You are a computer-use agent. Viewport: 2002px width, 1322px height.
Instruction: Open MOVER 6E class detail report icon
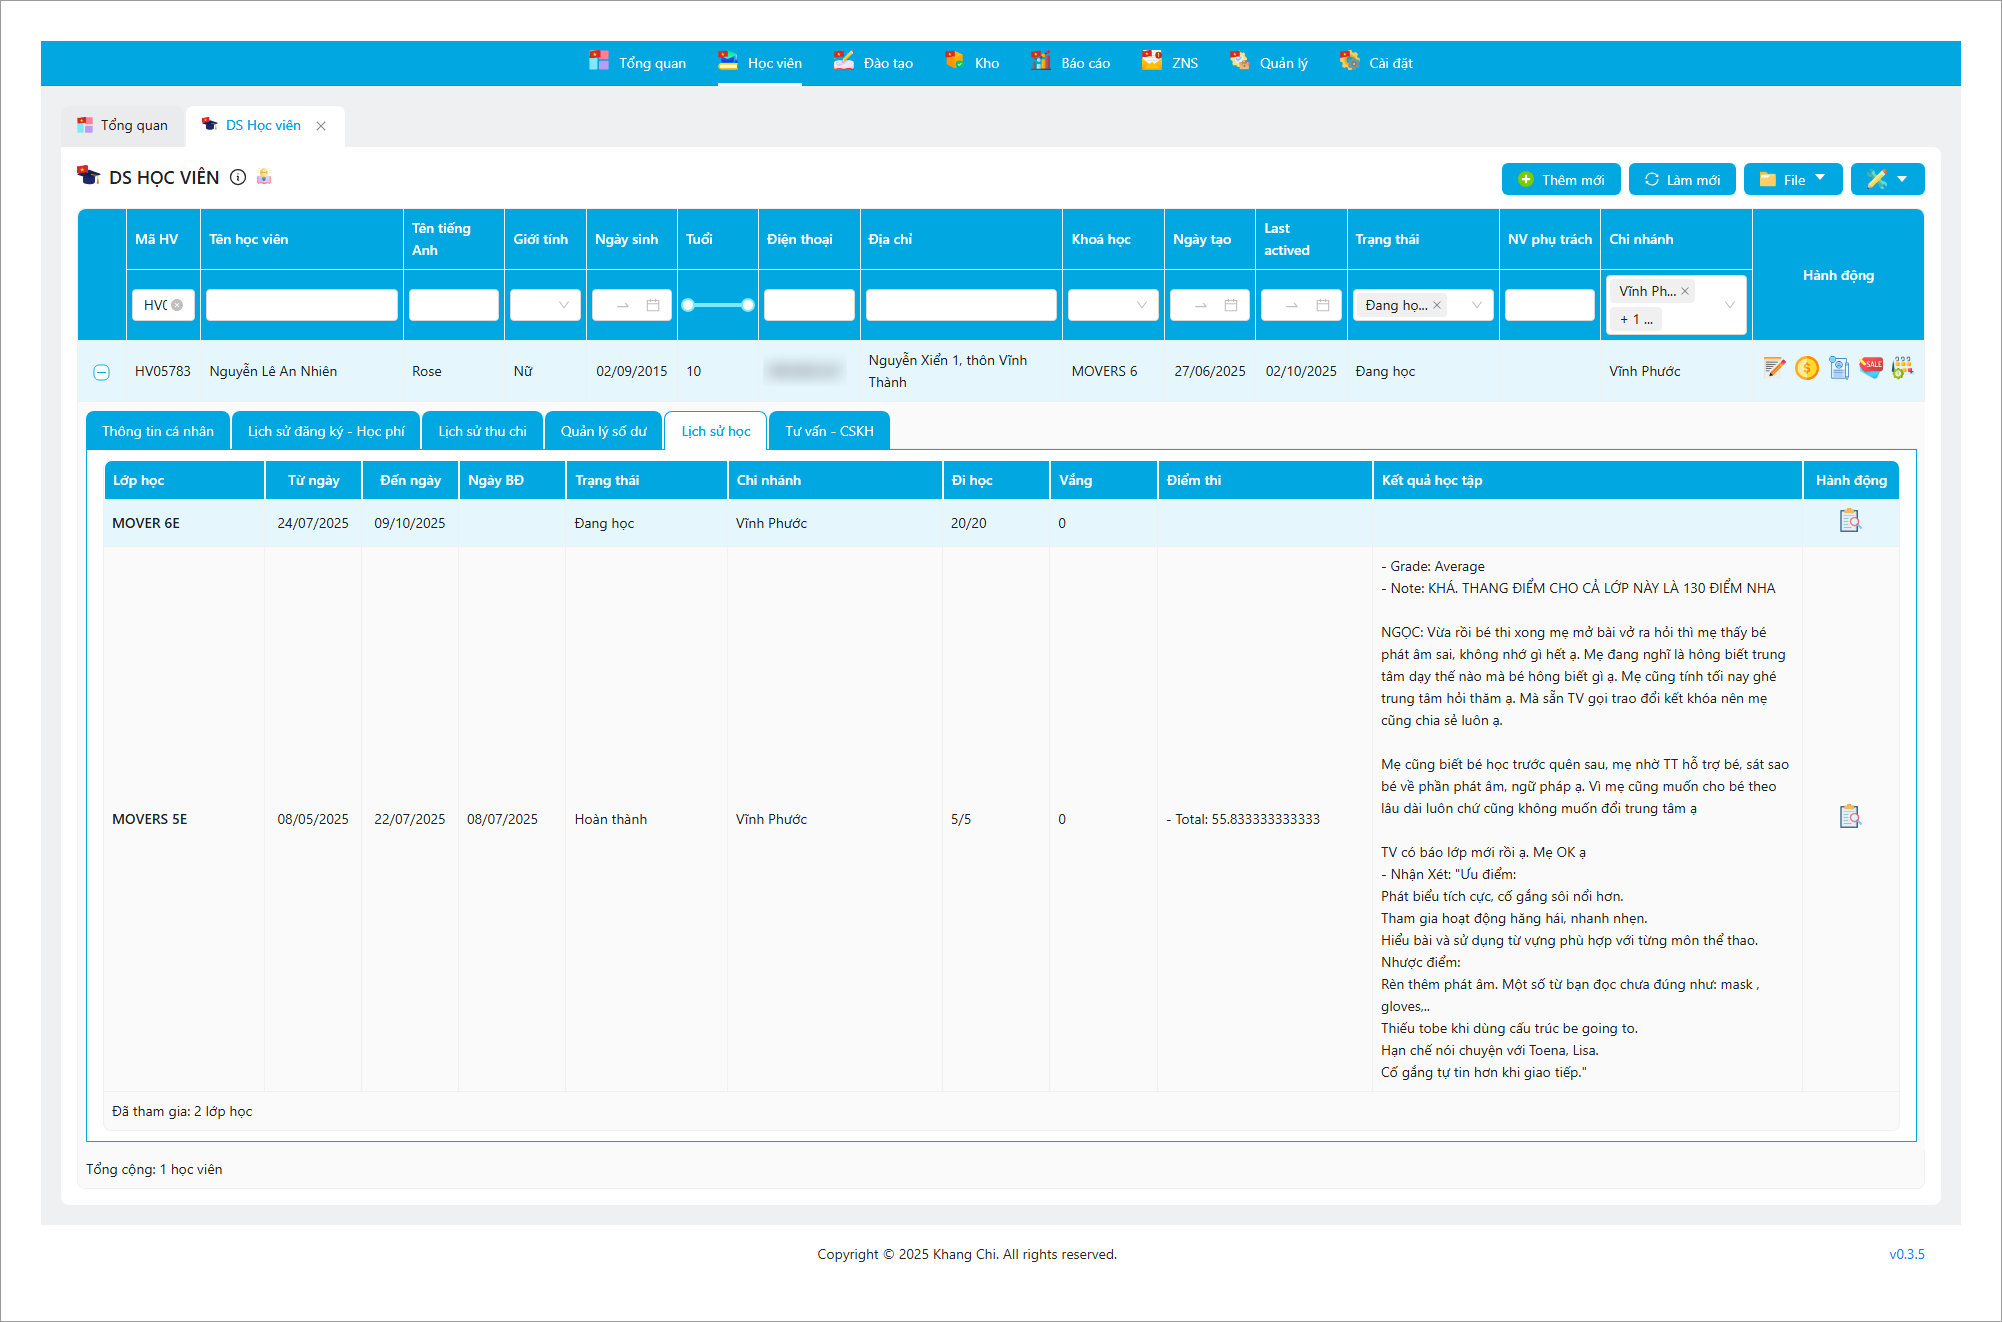pyautogui.click(x=1849, y=521)
